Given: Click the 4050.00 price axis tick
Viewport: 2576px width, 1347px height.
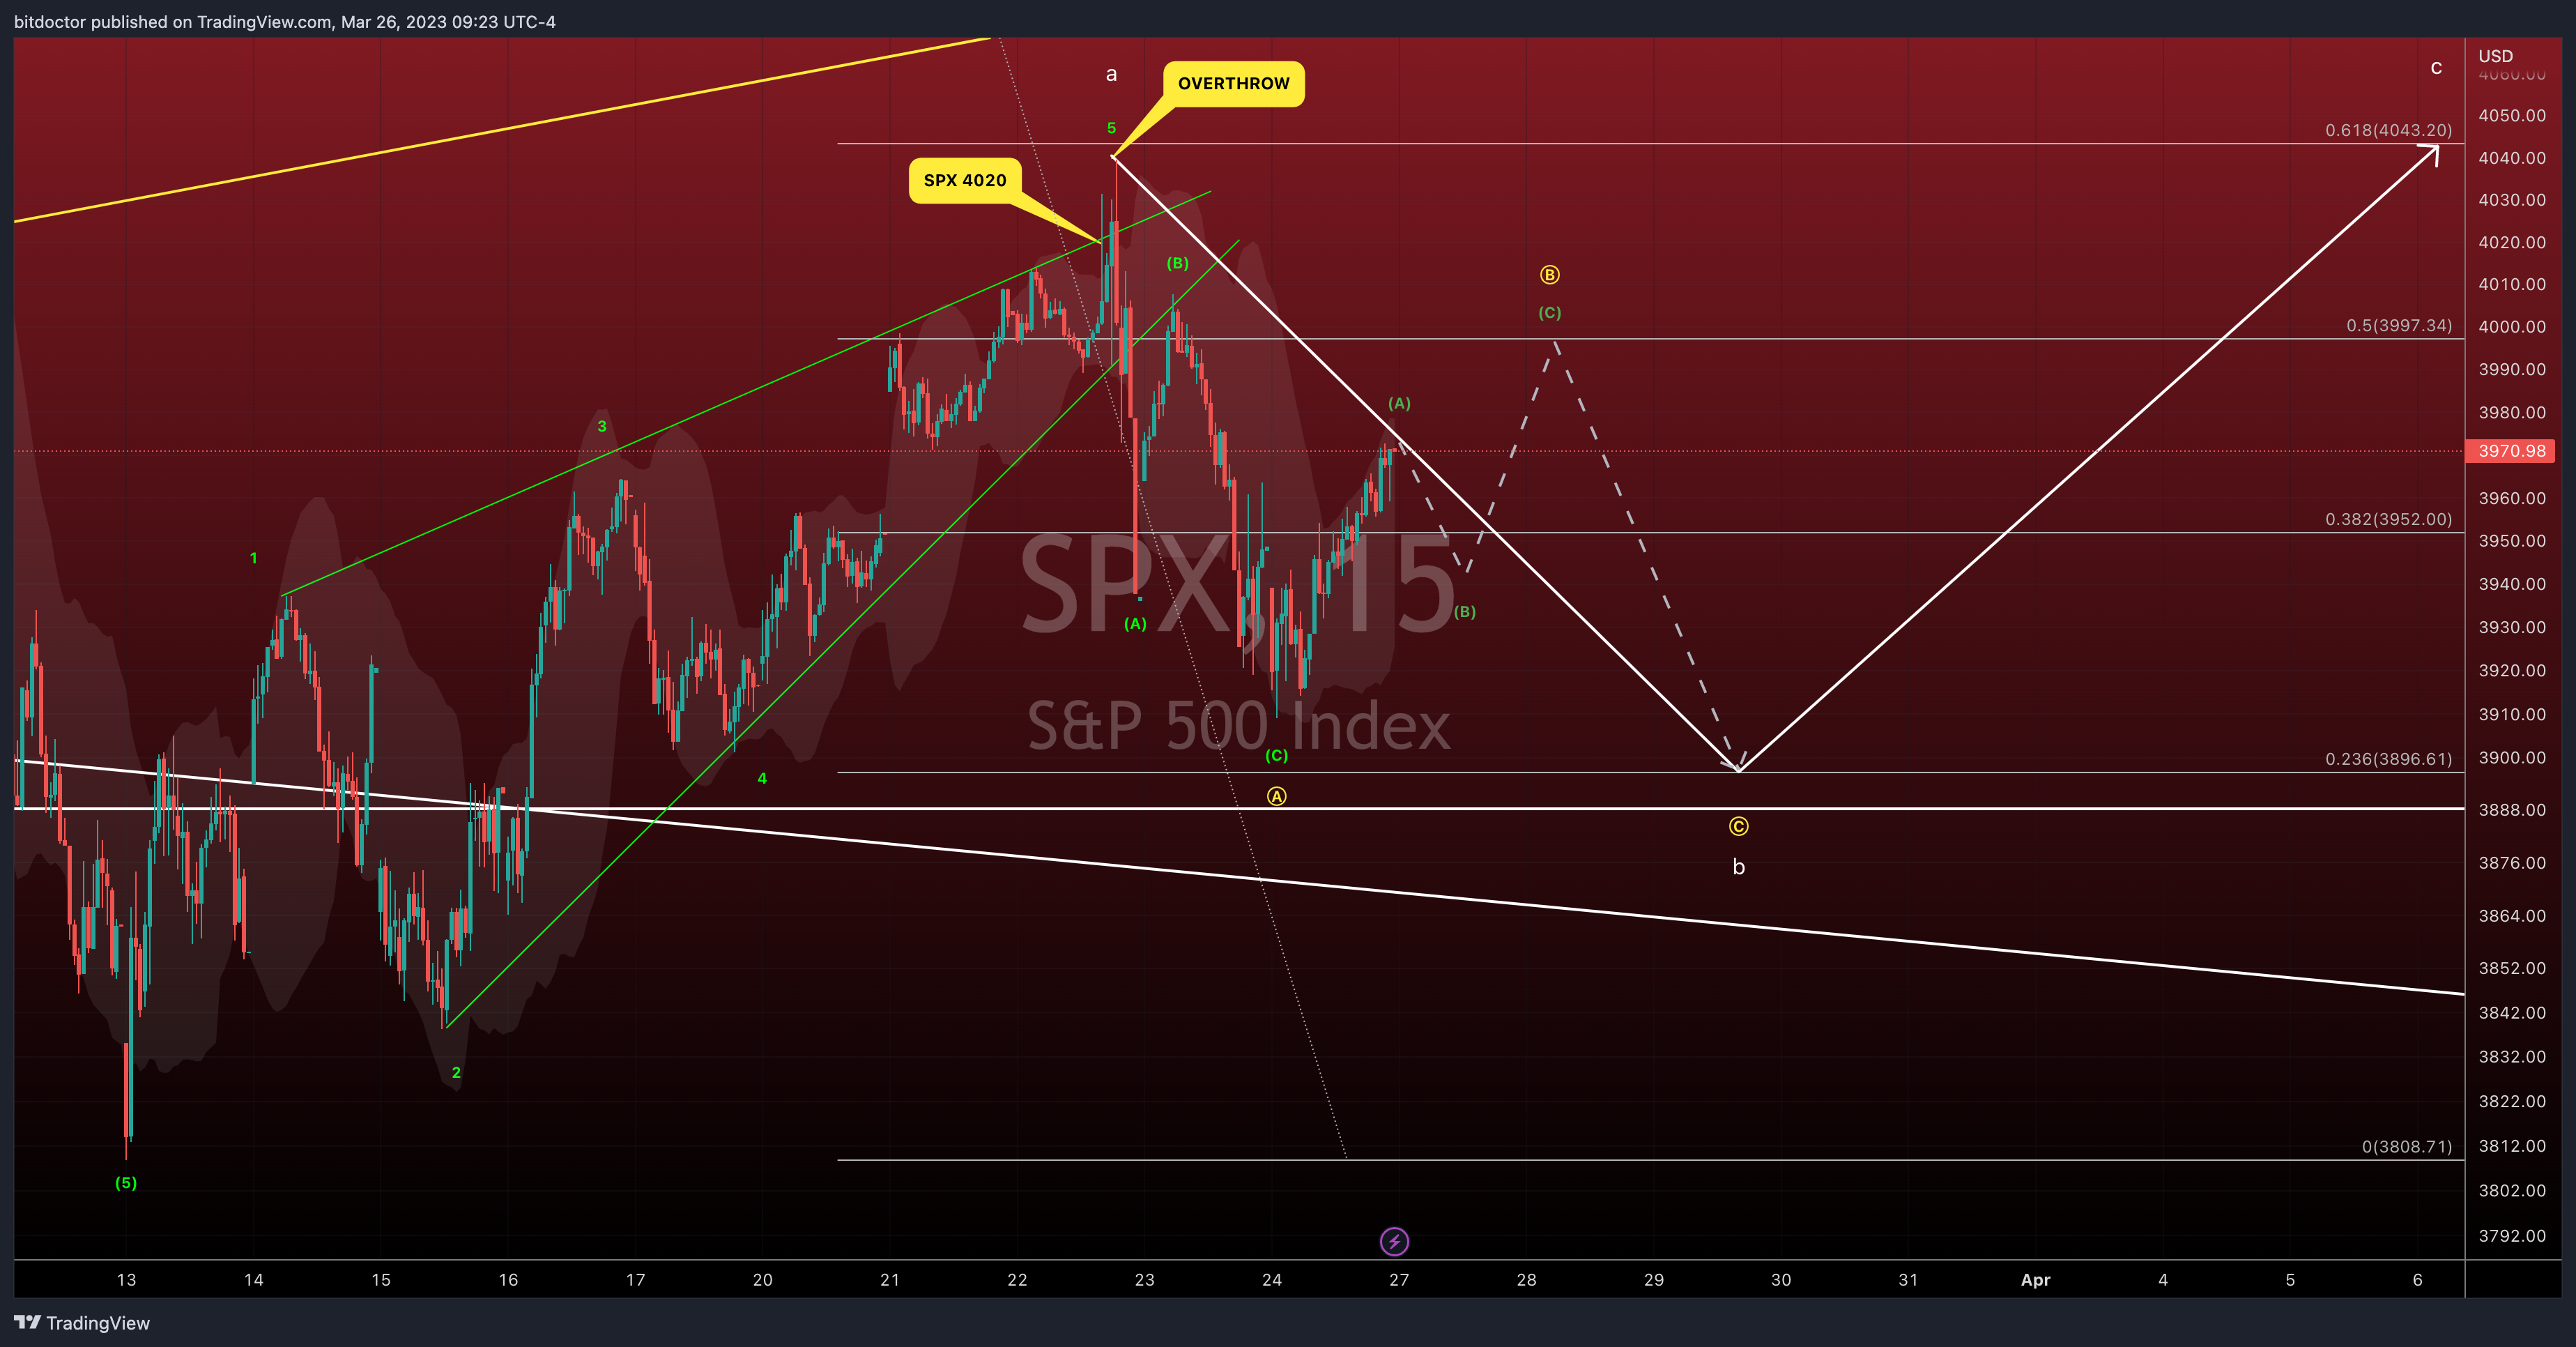Looking at the screenshot, I should click(2511, 115).
